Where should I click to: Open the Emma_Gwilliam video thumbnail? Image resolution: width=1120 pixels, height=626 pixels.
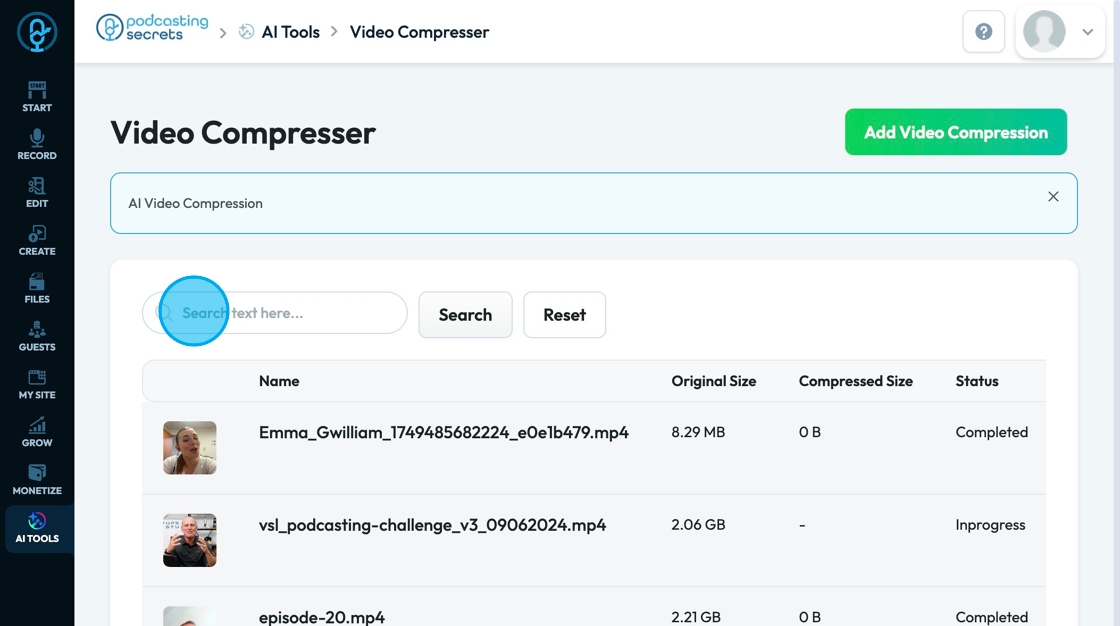190,448
